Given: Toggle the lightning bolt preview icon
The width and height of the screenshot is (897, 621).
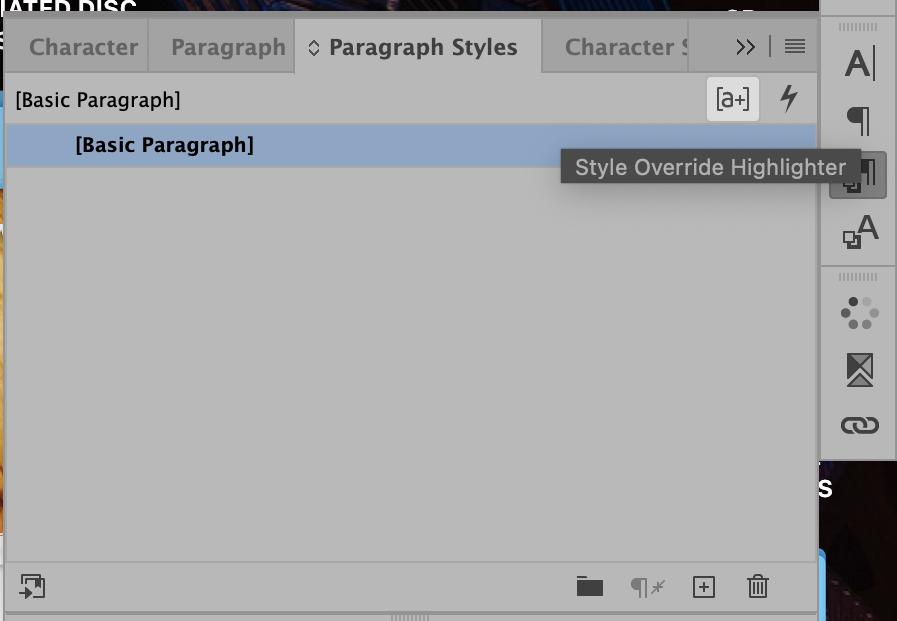Looking at the screenshot, I should pyautogui.click(x=790, y=99).
